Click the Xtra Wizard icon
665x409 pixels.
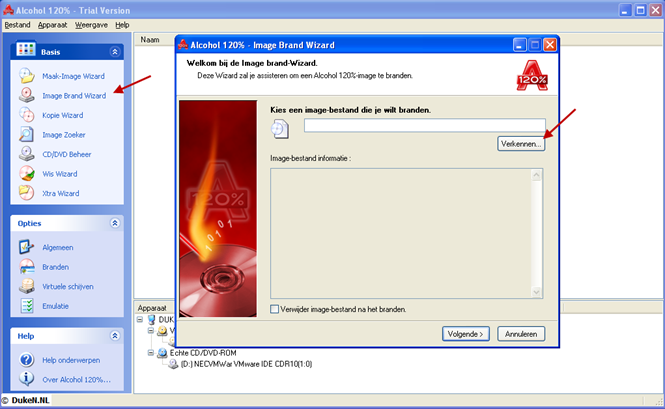tap(27, 193)
